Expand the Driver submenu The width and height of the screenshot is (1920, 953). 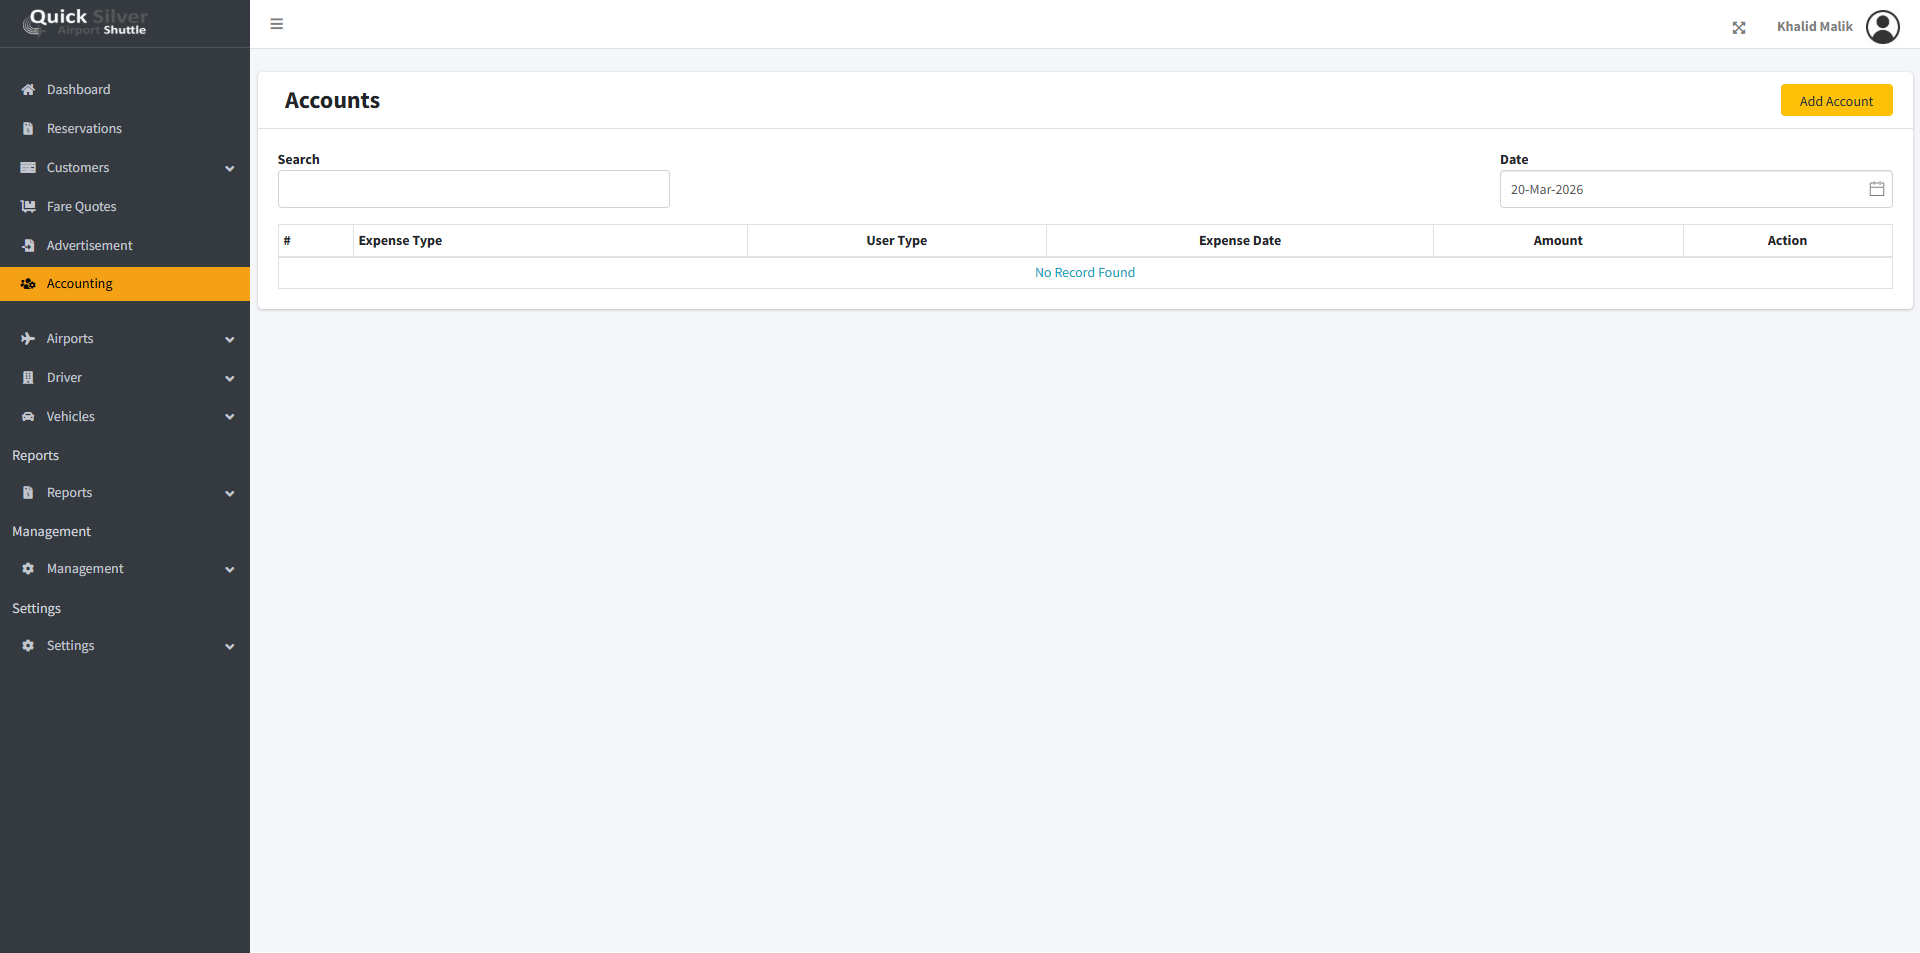[229, 379]
